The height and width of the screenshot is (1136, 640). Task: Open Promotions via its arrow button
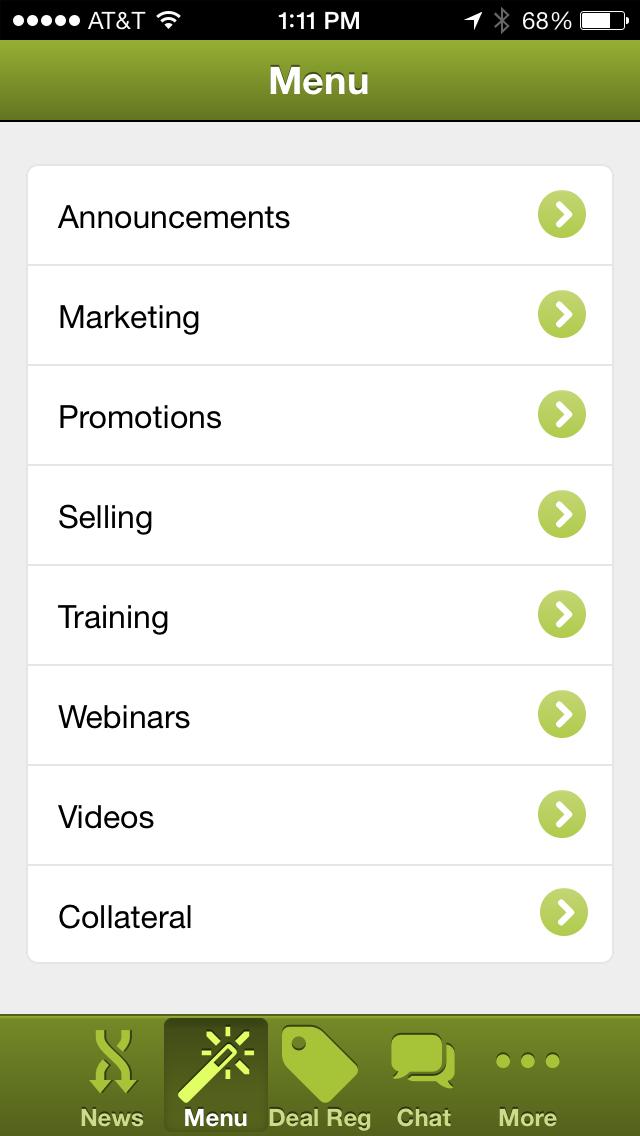pos(562,415)
